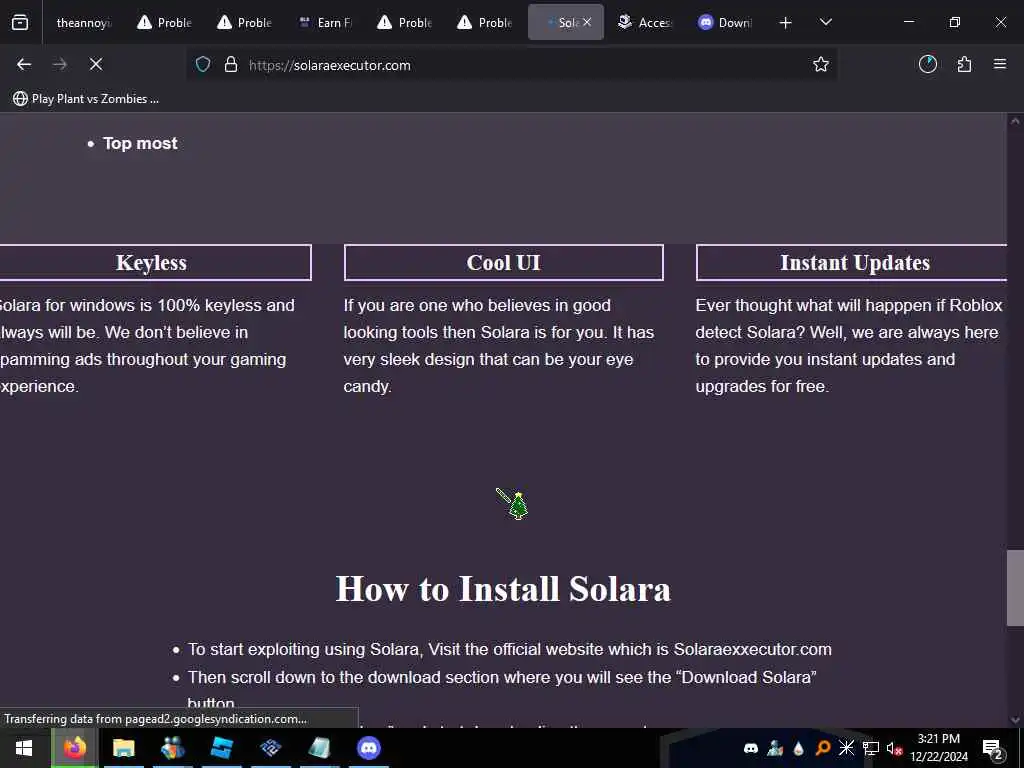
Task: Click the 'To start exploiting using Solara' line
Action: [509, 649]
